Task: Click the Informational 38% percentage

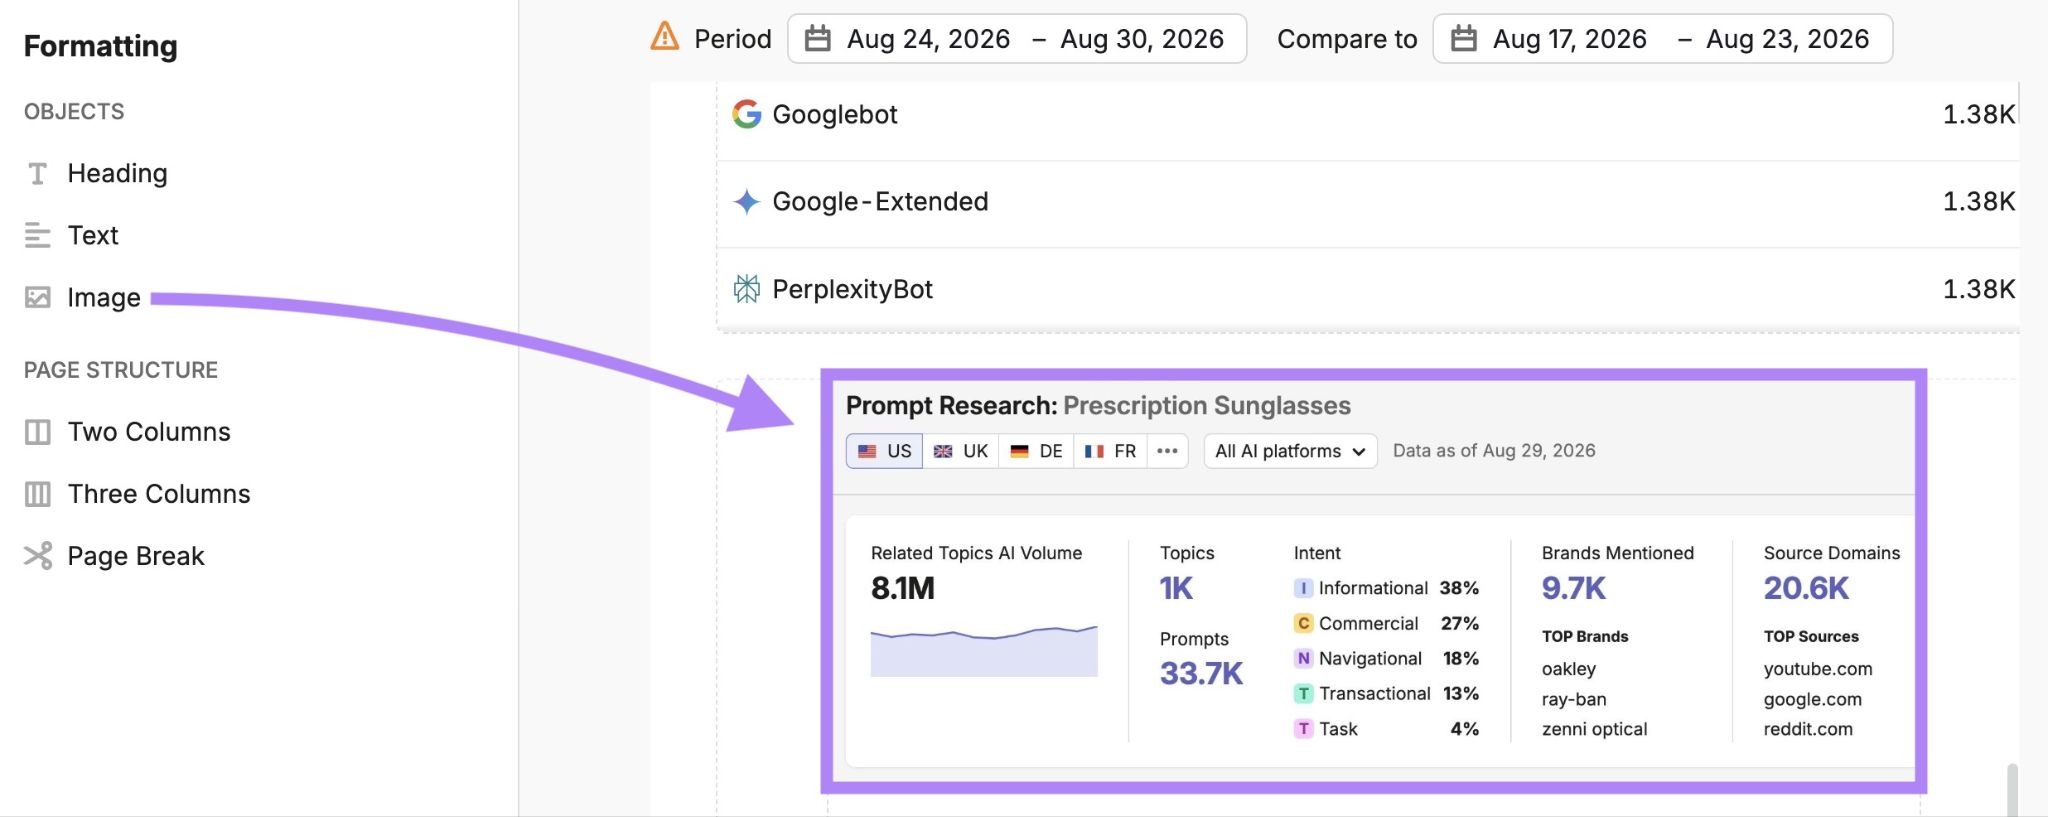Action: (x=1459, y=588)
